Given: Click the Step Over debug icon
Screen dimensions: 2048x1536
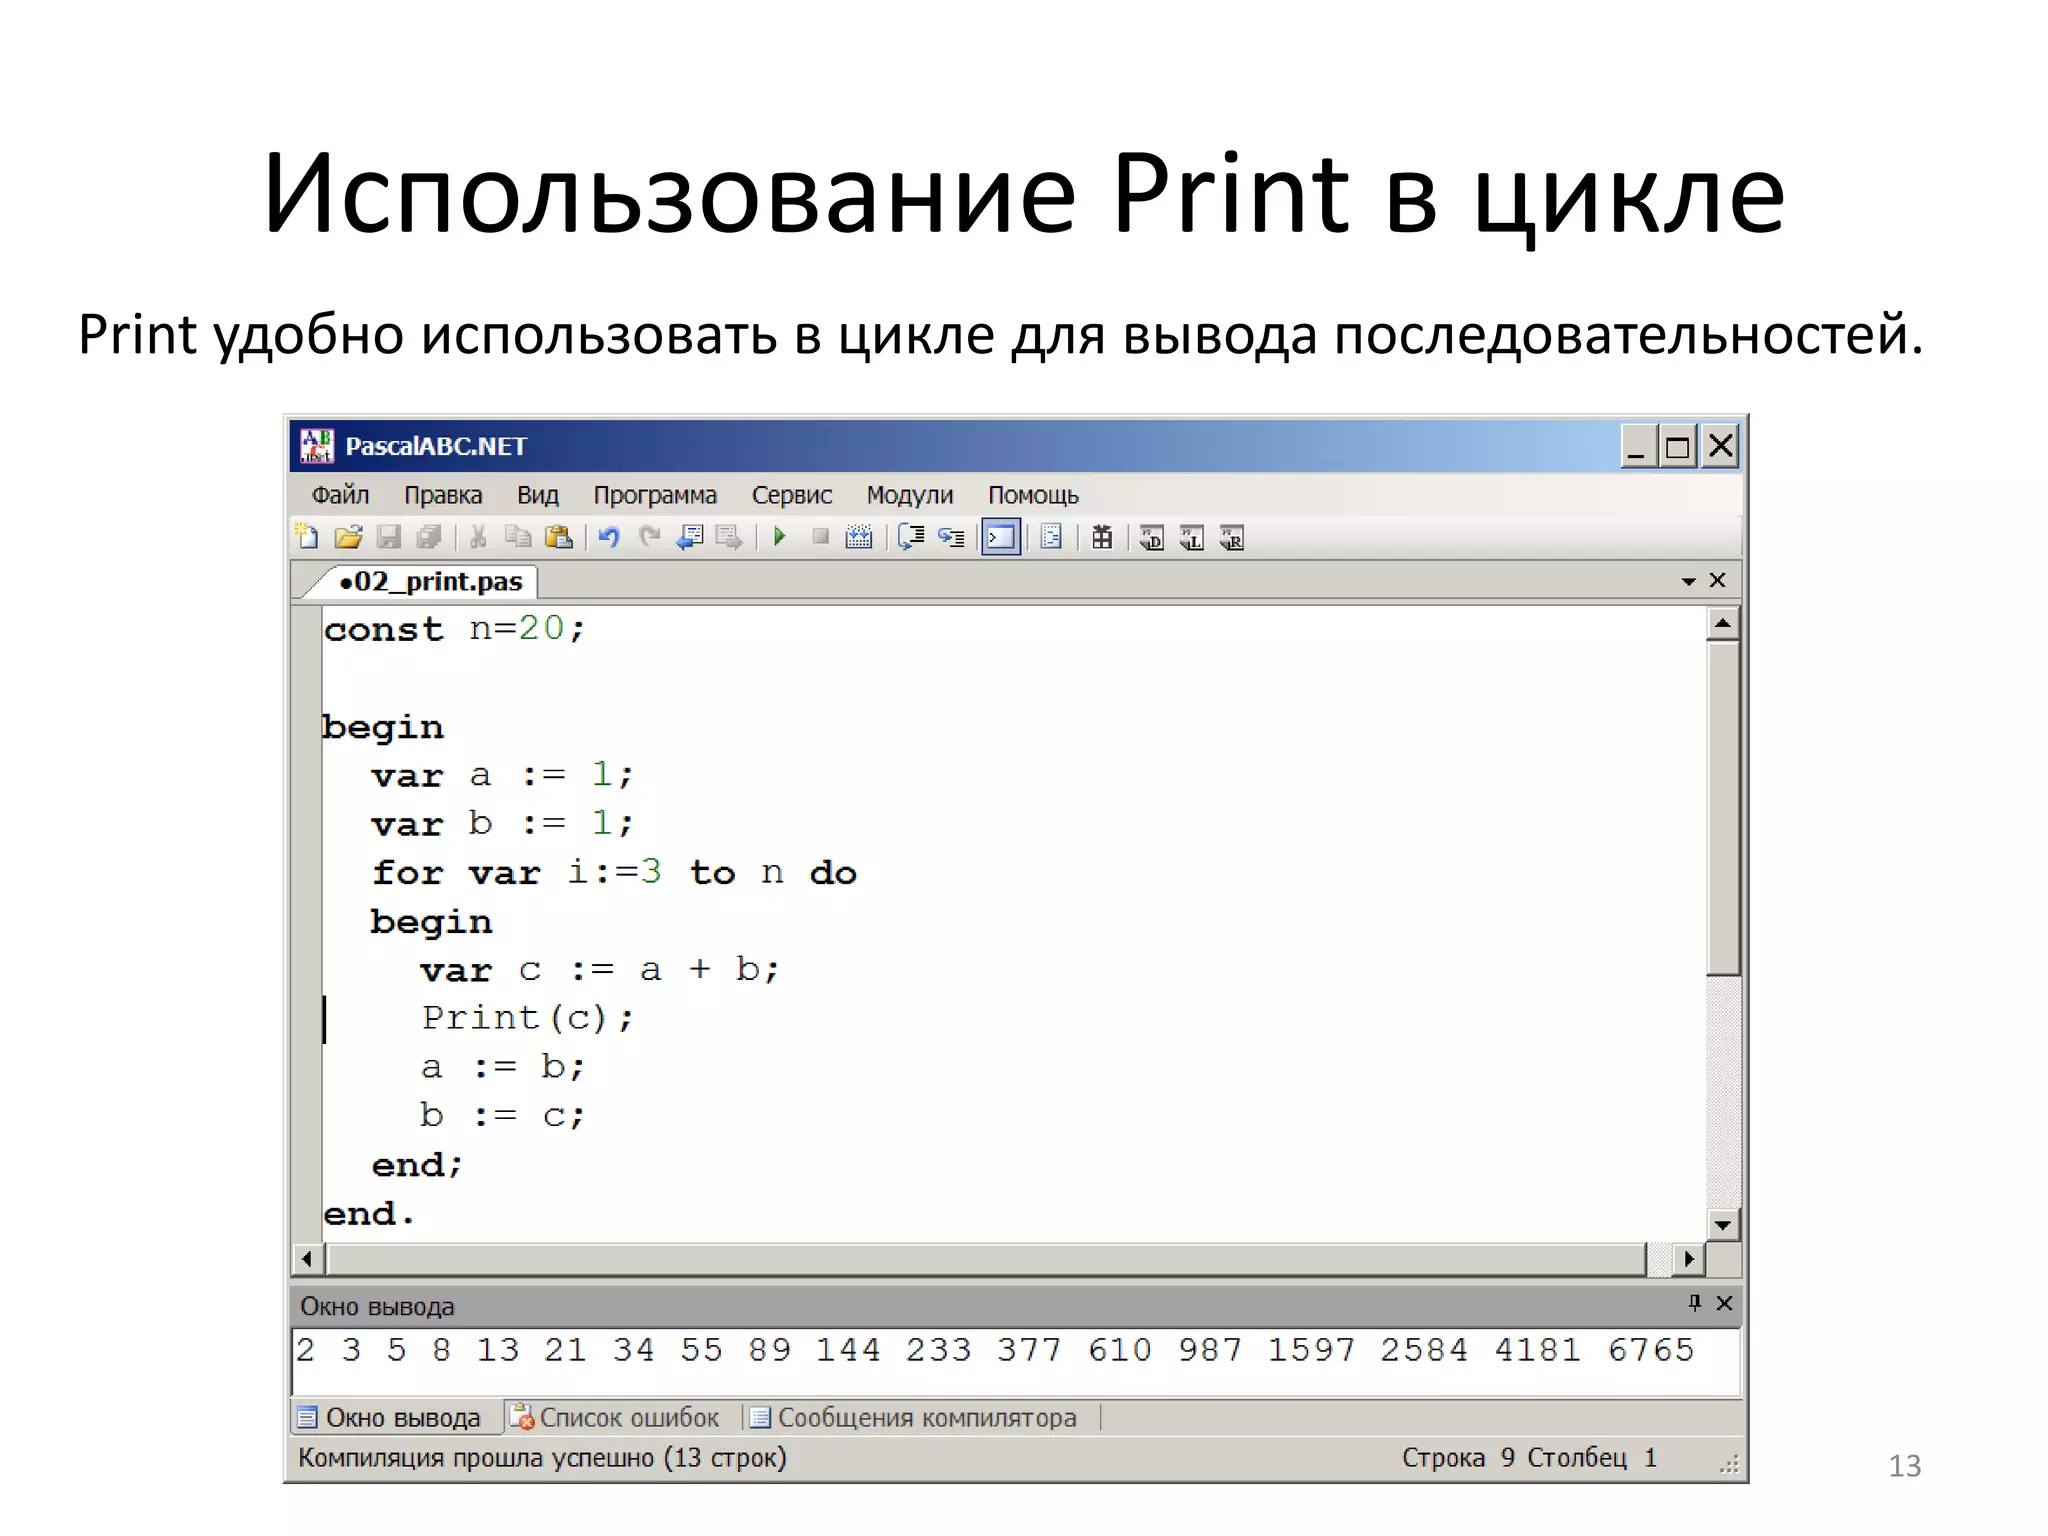Looking at the screenshot, I should (911, 537).
